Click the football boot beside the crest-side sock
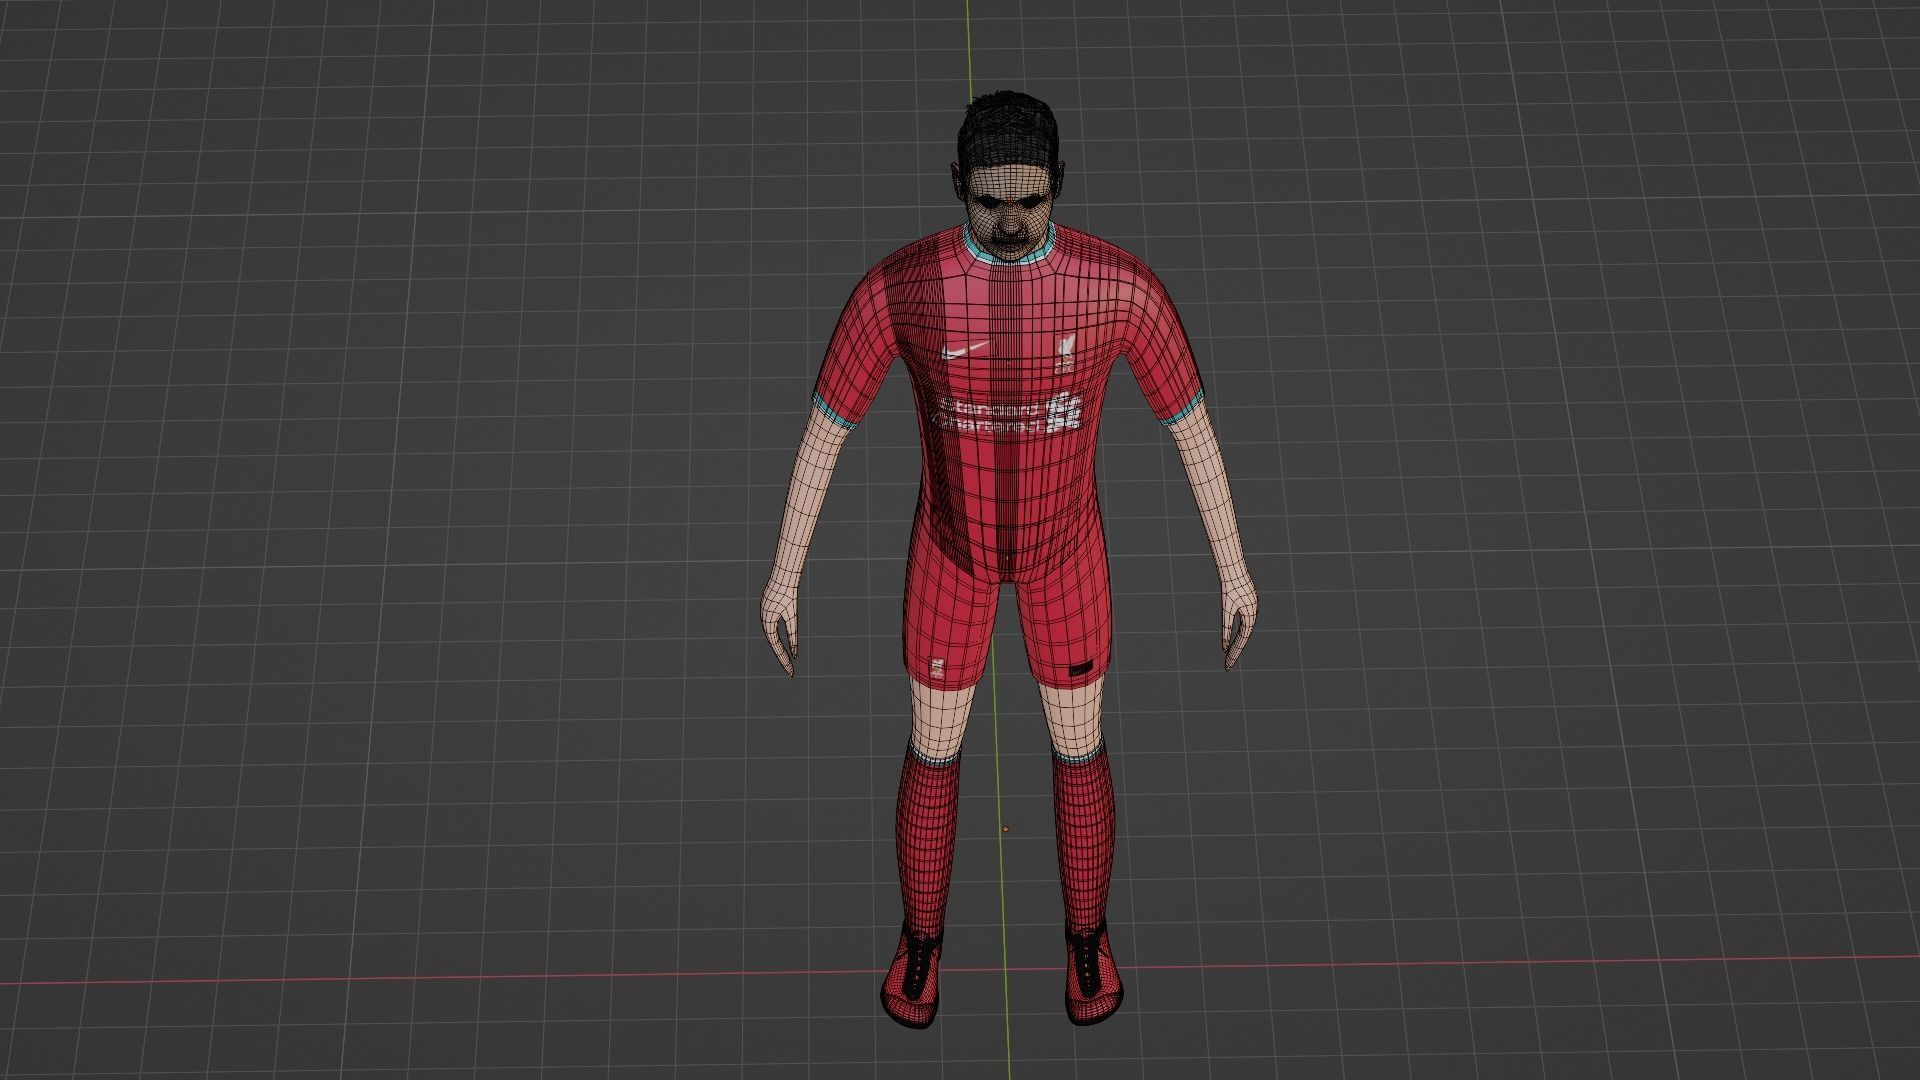This screenshot has width=1920, height=1080. pos(913,974)
